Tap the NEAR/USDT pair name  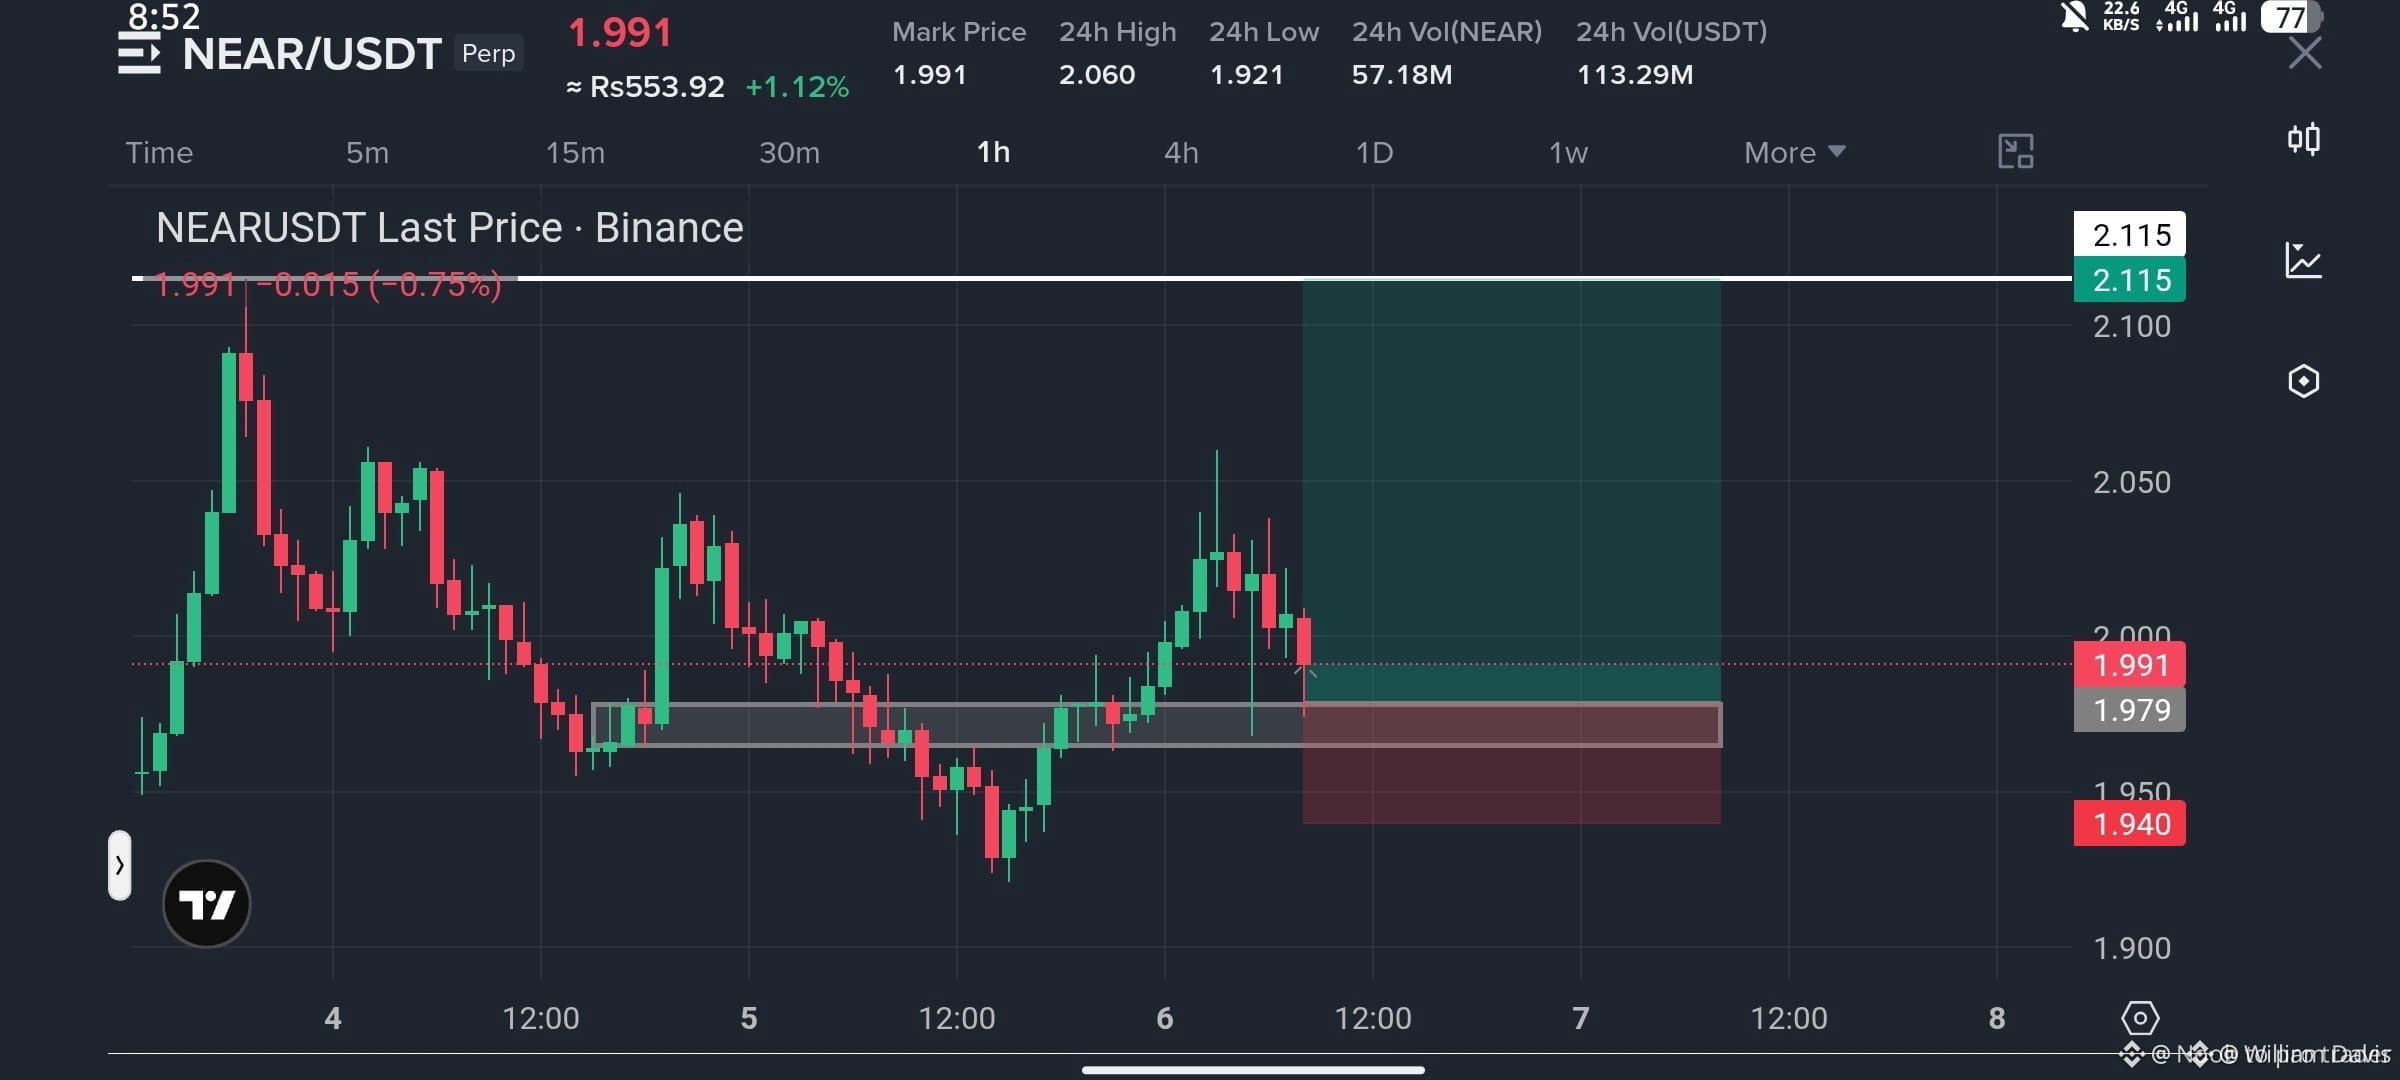tap(312, 54)
